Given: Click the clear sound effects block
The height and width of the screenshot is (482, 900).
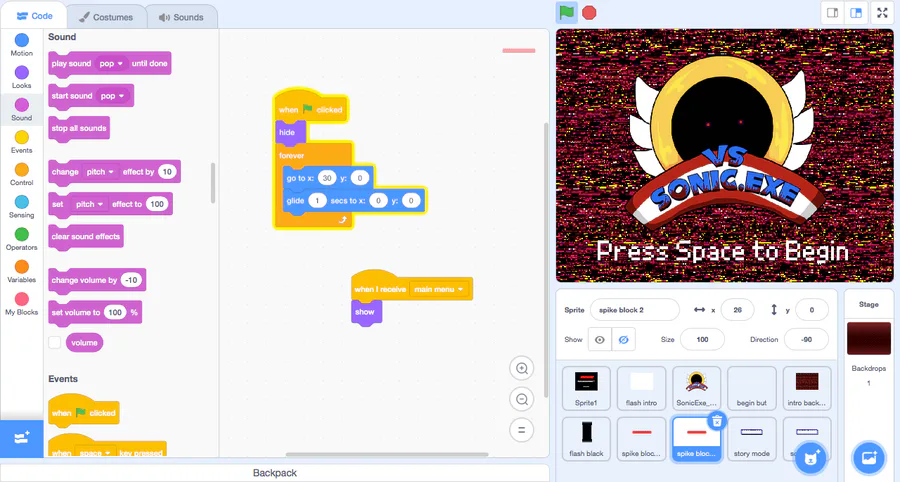Looking at the screenshot, I should point(86,236).
